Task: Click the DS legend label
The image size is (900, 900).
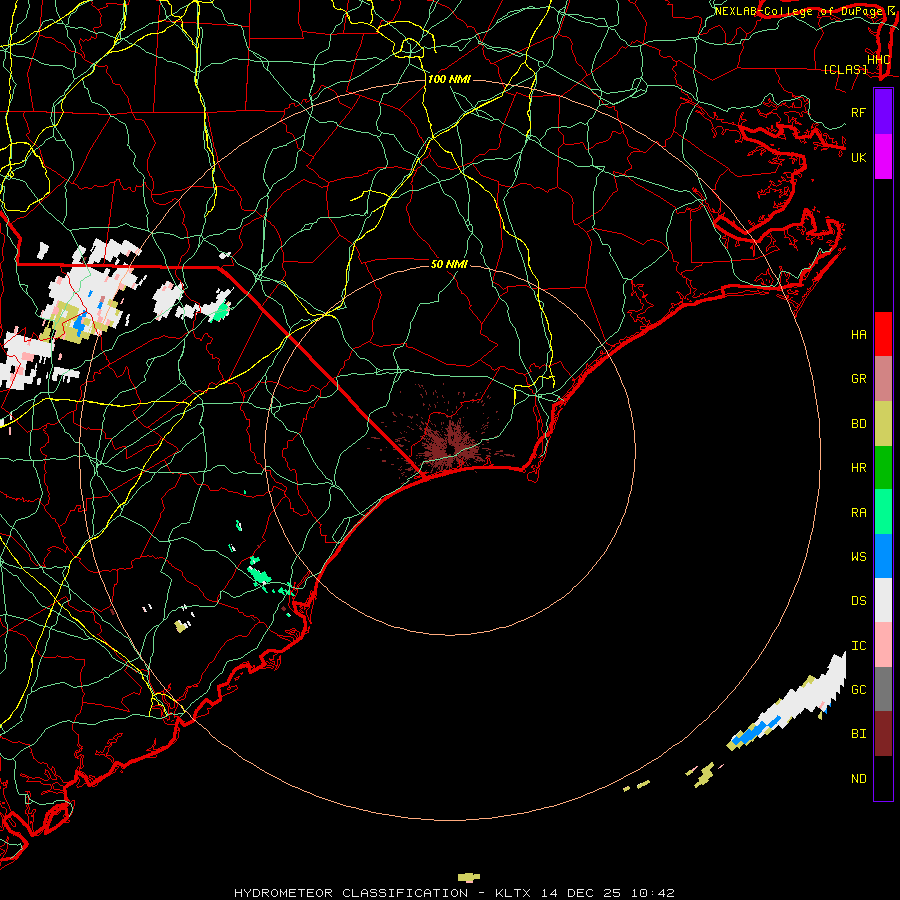Action: tap(859, 601)
